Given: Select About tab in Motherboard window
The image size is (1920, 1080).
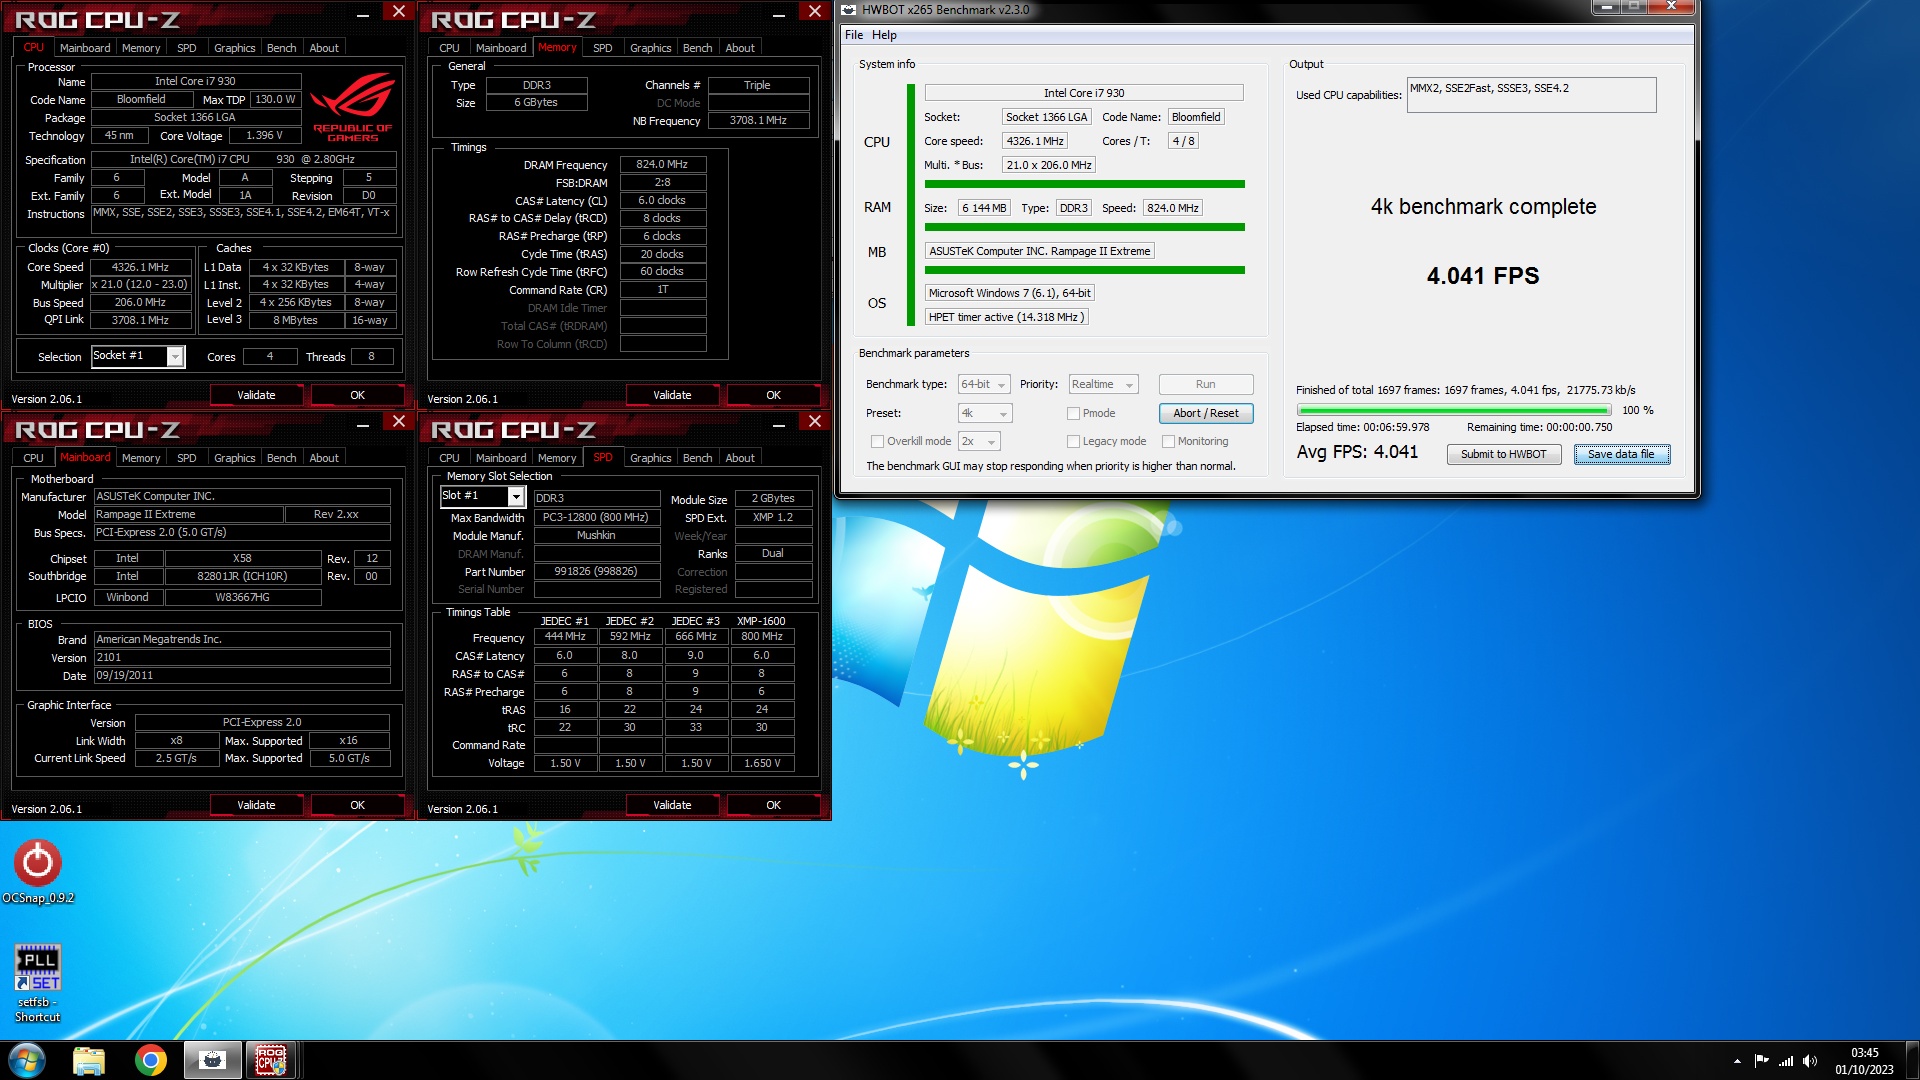Looking at the screenshot, I should [324, 458].
